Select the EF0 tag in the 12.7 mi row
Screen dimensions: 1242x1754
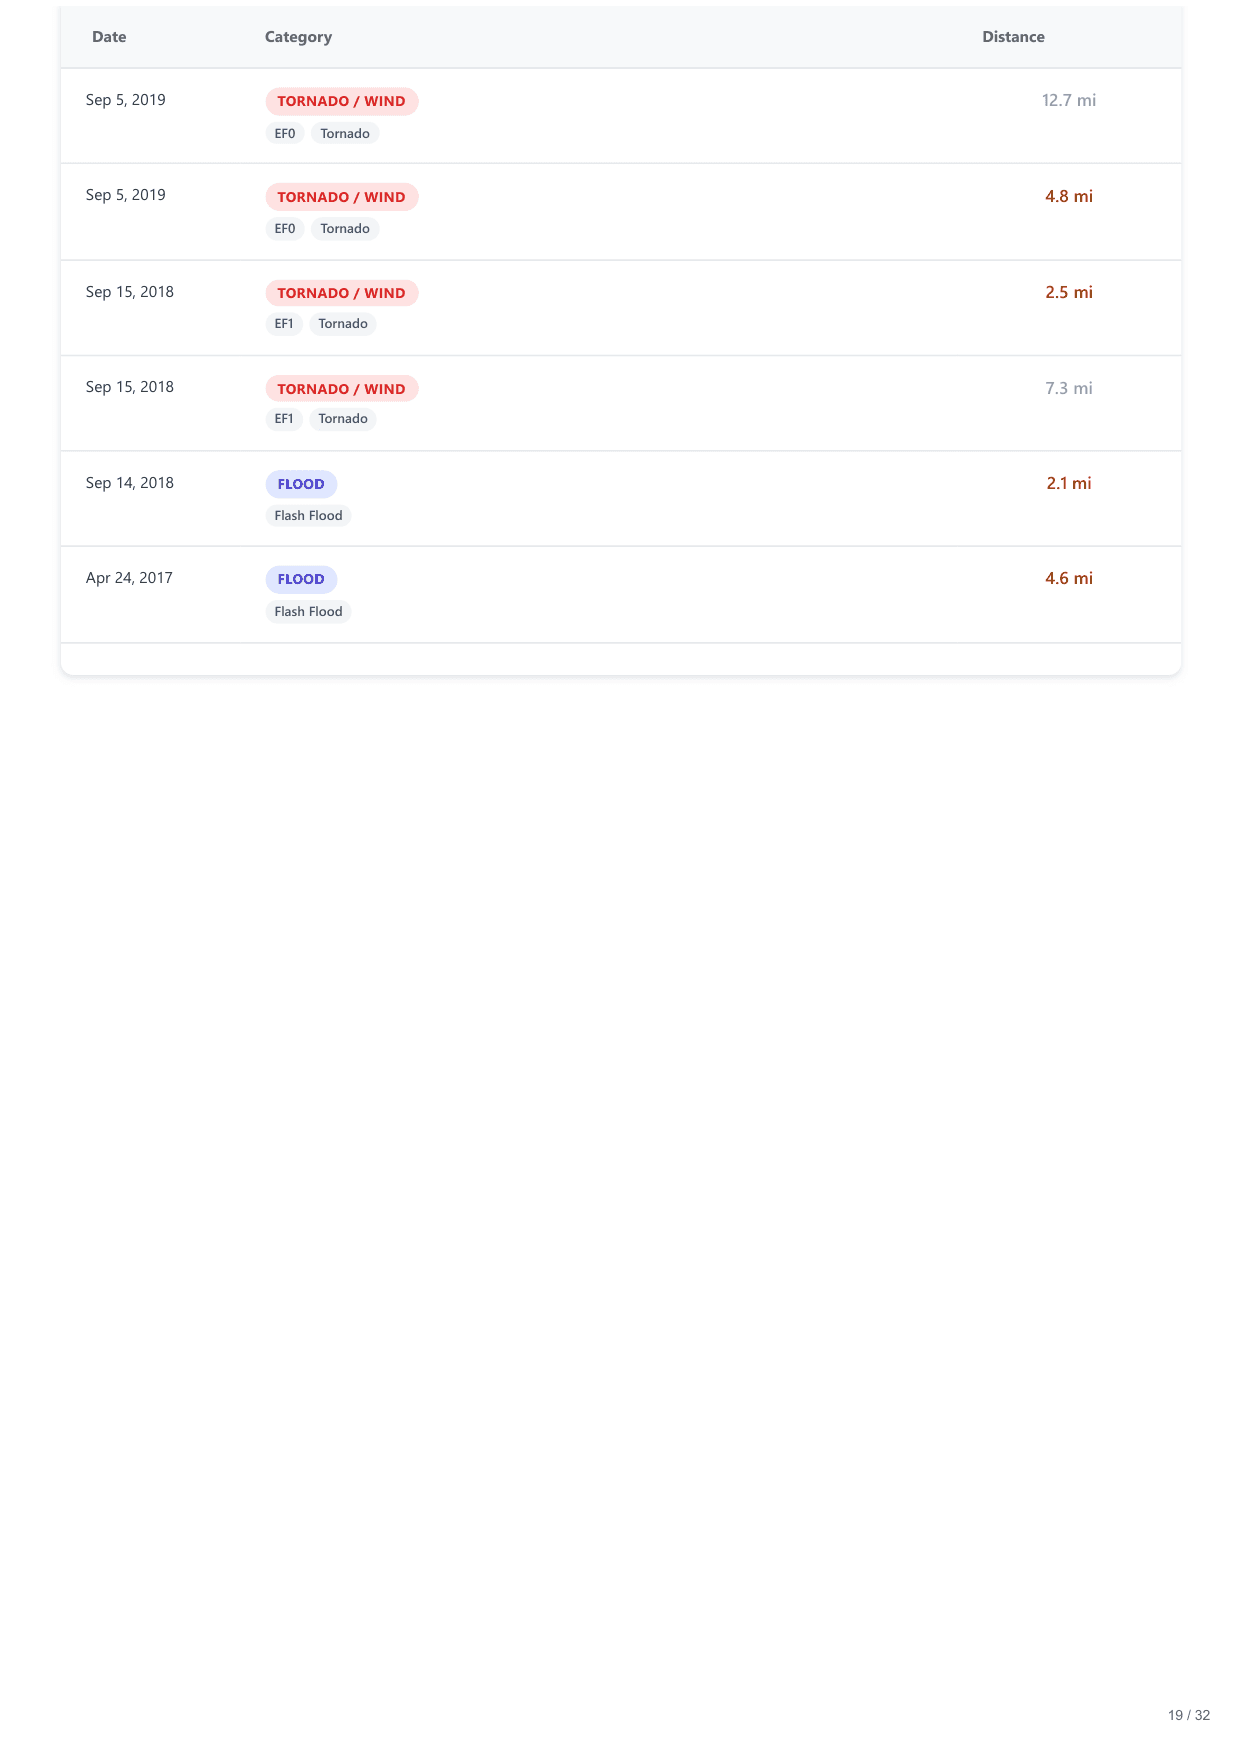click(x=285, y=133)
